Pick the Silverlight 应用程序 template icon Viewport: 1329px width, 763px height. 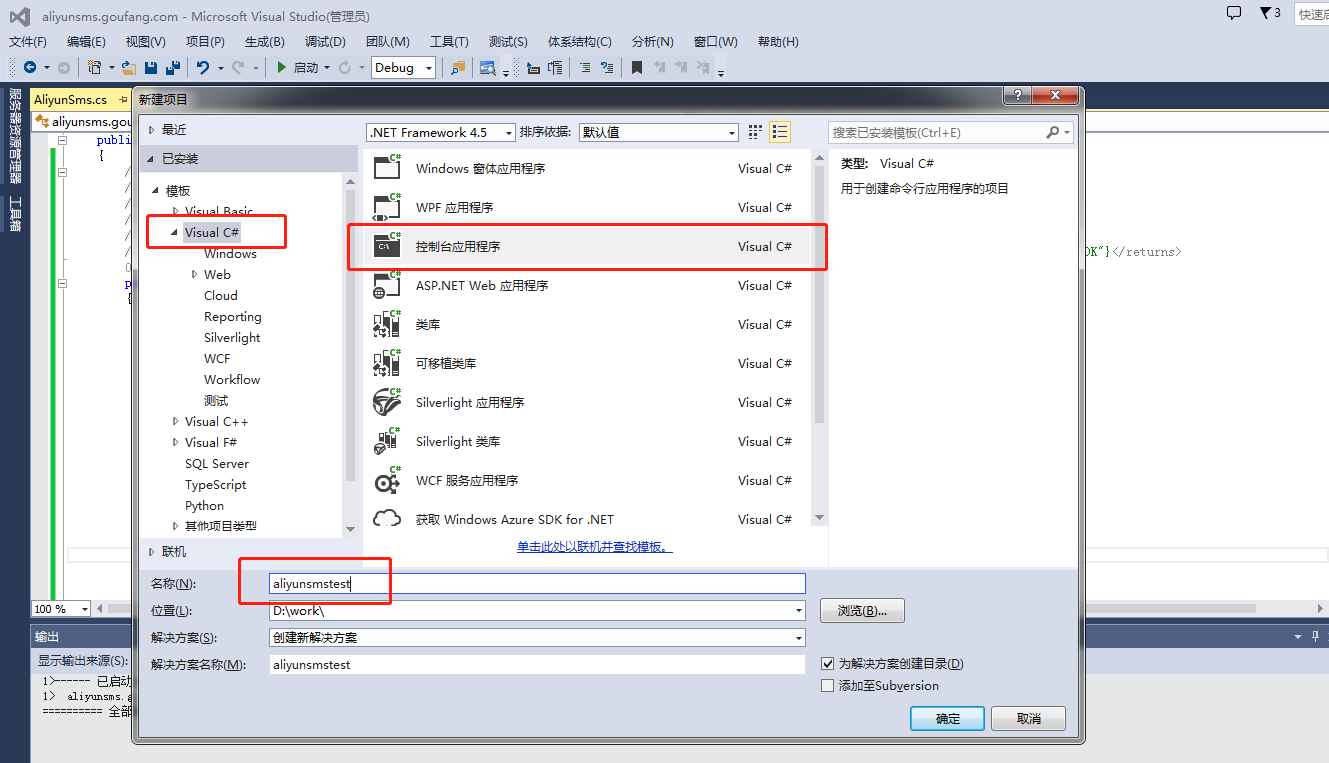[387, 402]
